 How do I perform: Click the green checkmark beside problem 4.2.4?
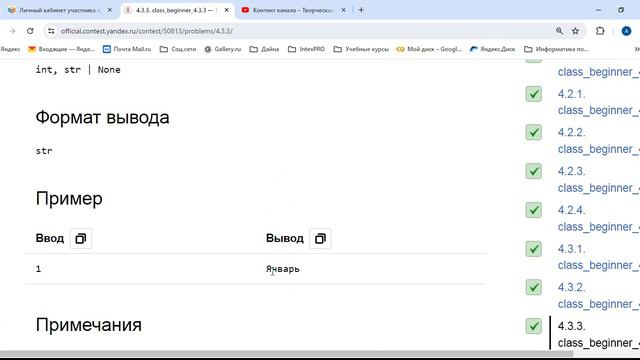tap(533, 210)
